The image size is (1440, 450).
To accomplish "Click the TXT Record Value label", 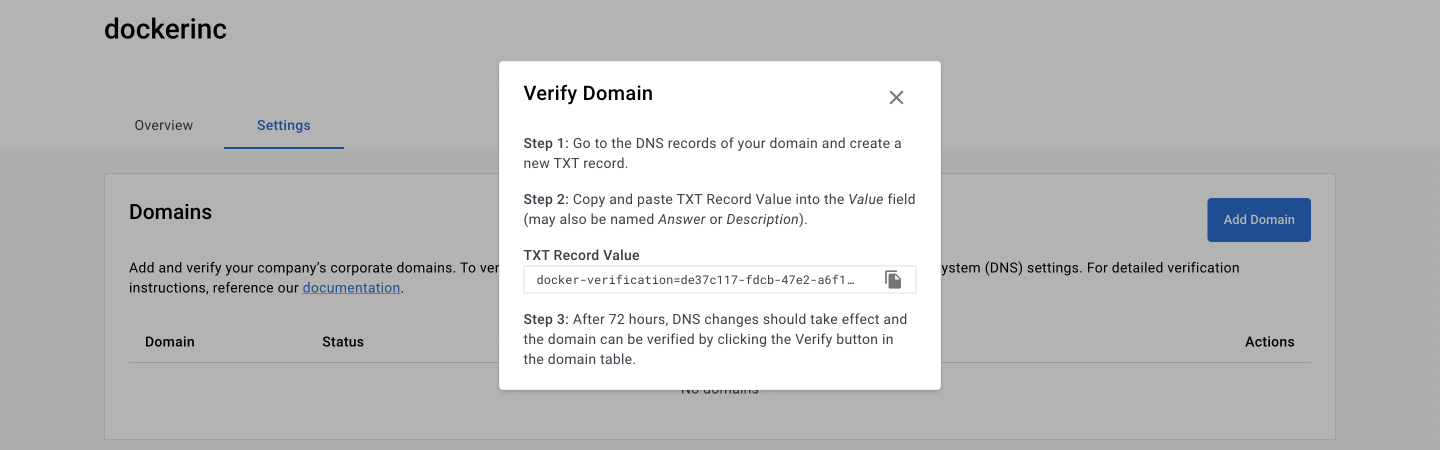I will [x=582, y=255].
